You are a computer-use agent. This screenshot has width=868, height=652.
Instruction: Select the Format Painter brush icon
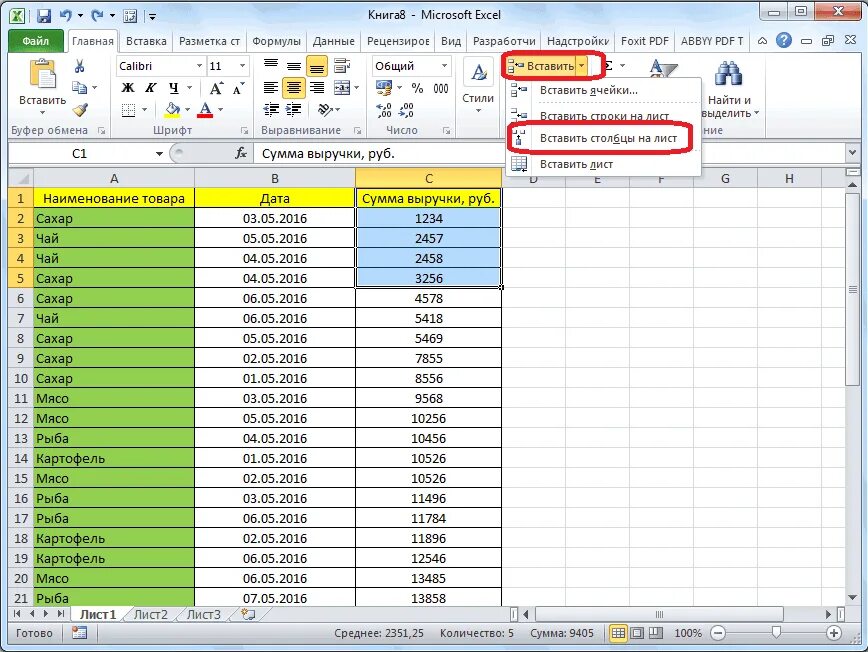point(80,110)
